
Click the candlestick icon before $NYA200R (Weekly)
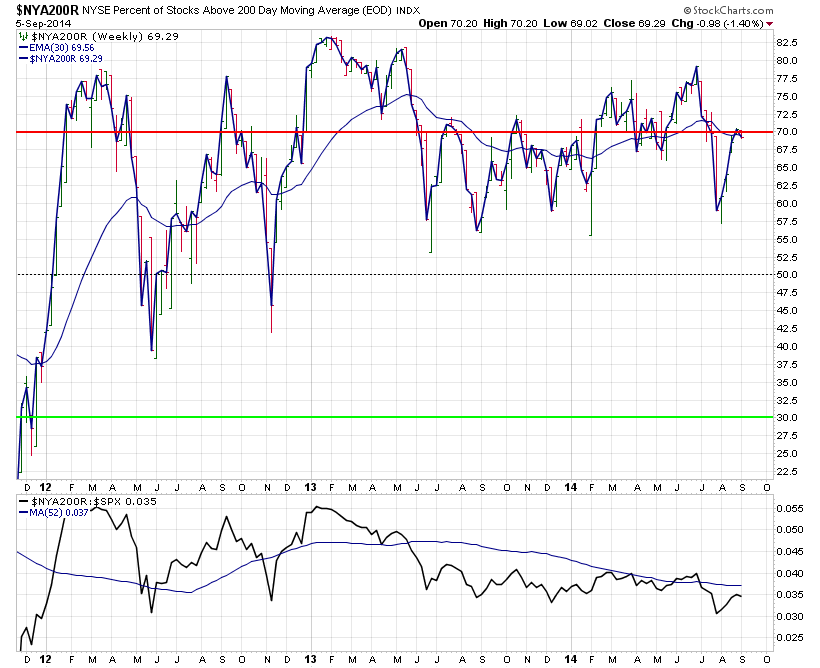click(23, 36)
